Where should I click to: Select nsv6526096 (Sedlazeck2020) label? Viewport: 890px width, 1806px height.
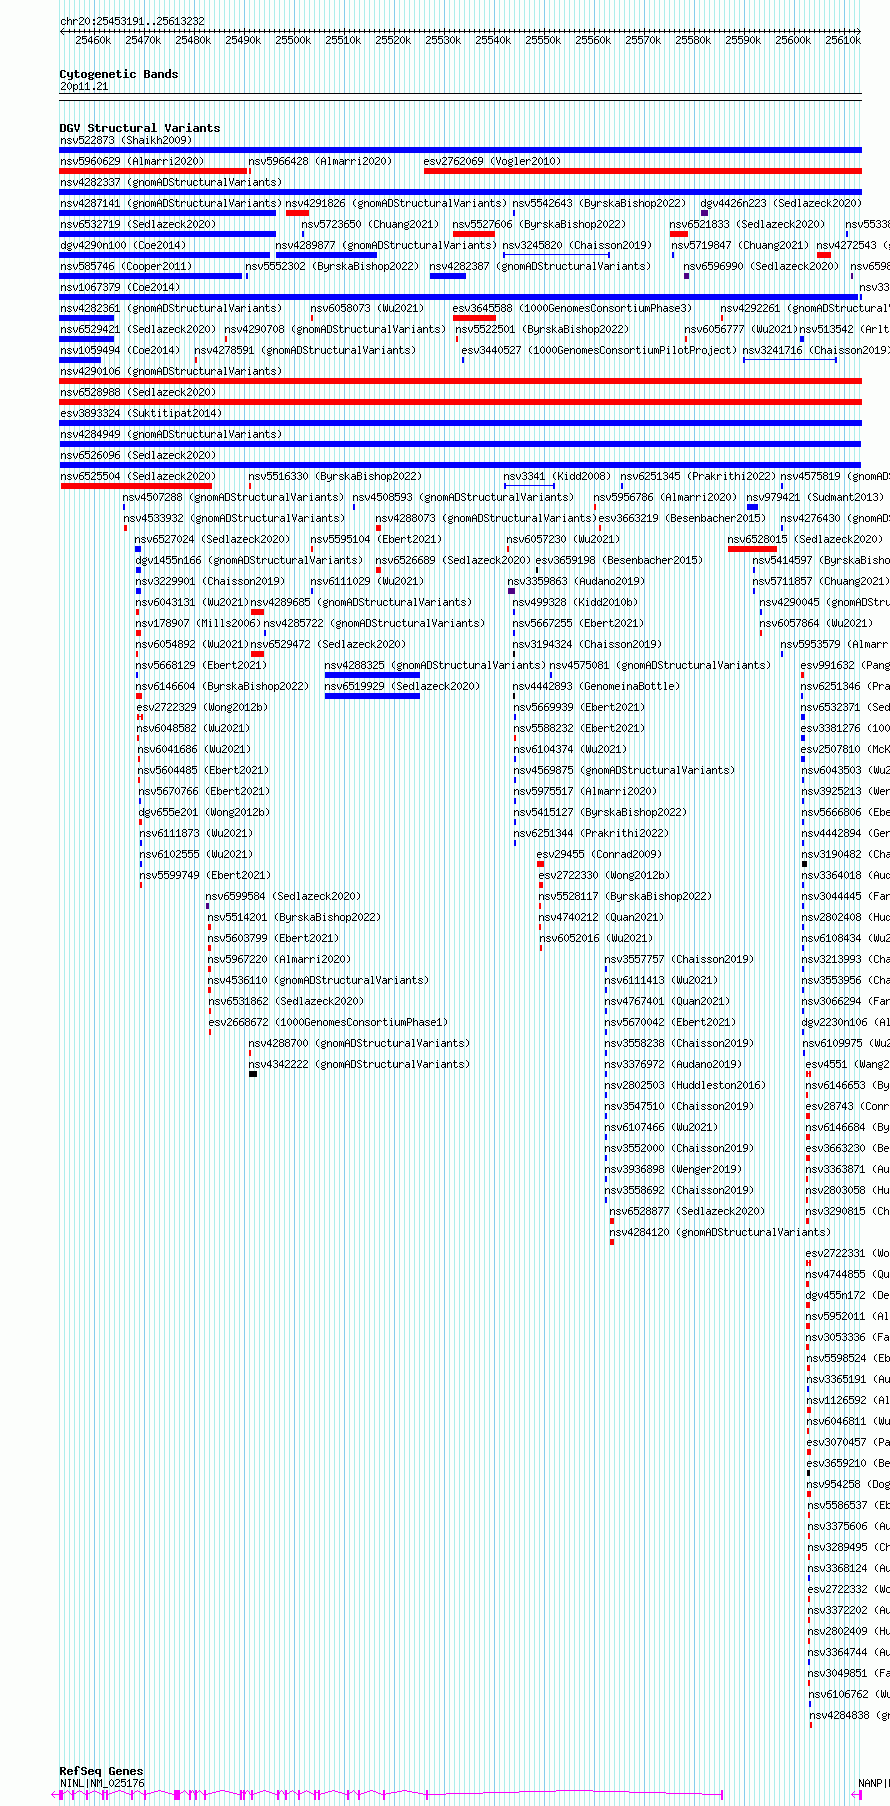137,455
